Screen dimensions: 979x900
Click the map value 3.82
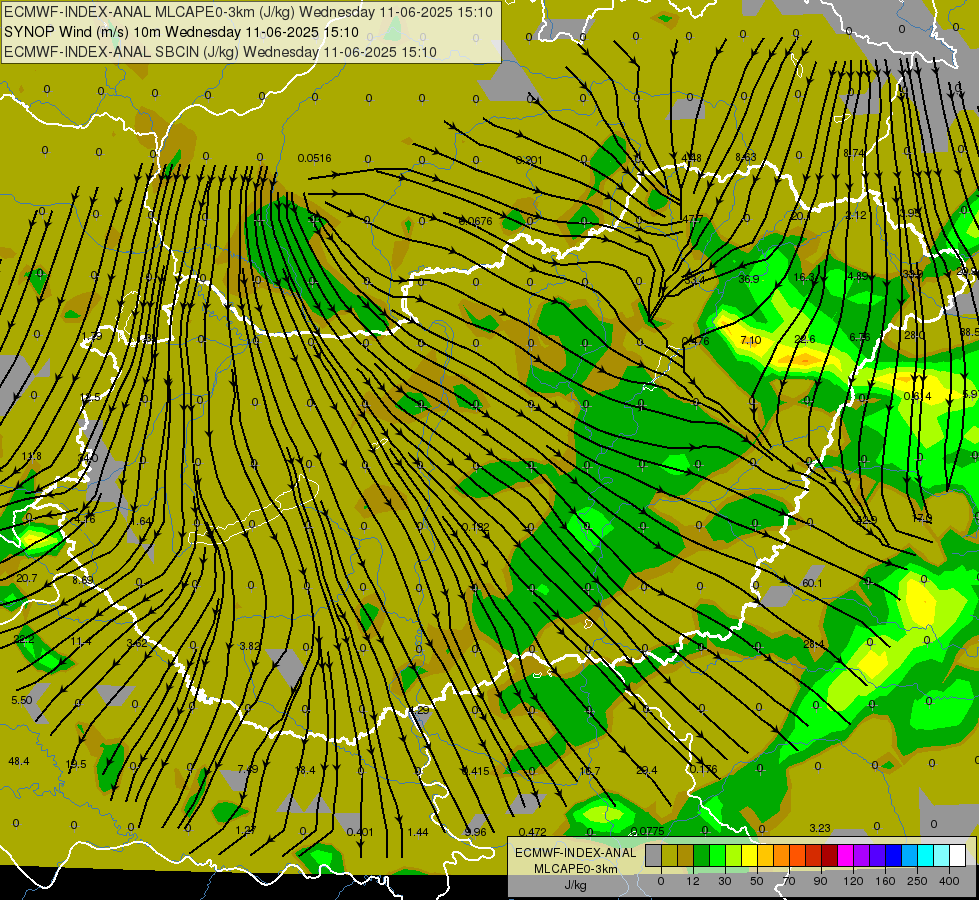pos(250,646)
